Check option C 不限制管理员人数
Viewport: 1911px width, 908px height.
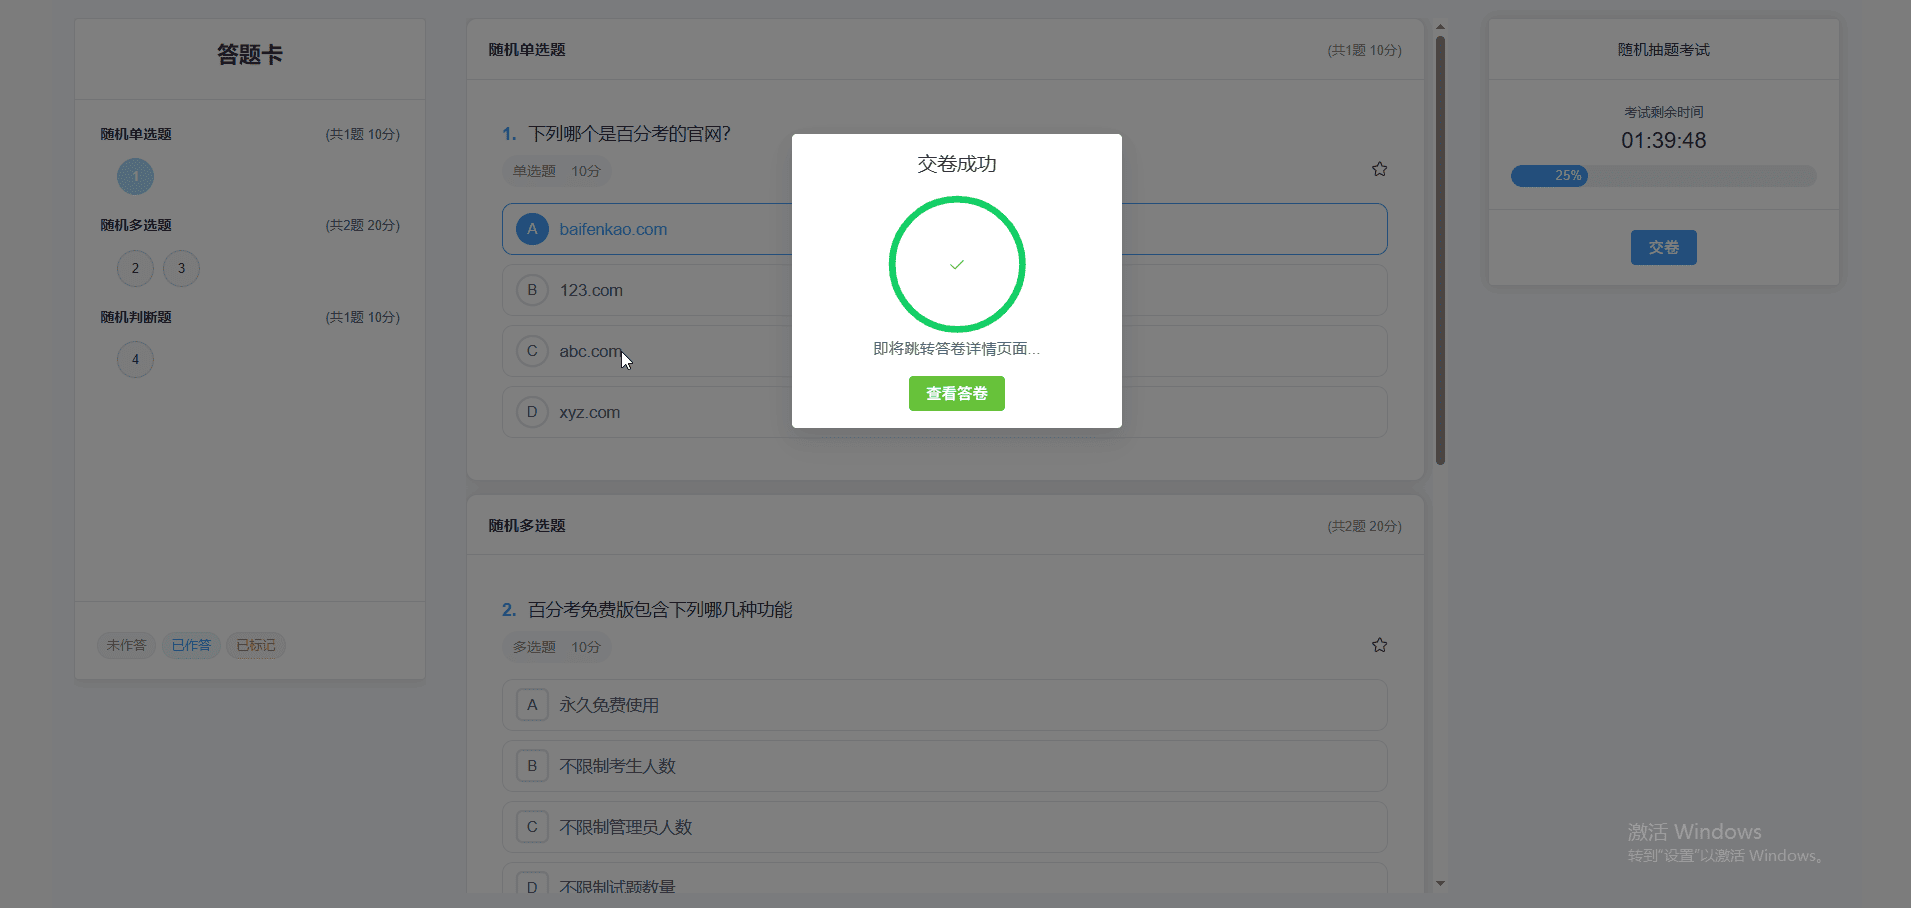pos(700,826)
